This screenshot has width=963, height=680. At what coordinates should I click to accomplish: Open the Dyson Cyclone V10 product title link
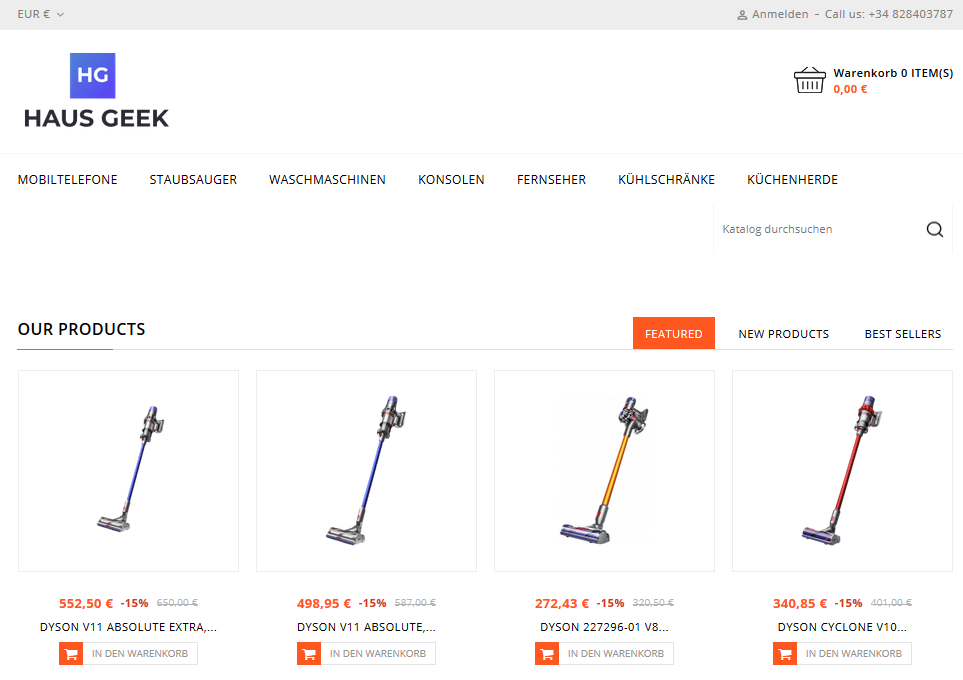(842, 627)
